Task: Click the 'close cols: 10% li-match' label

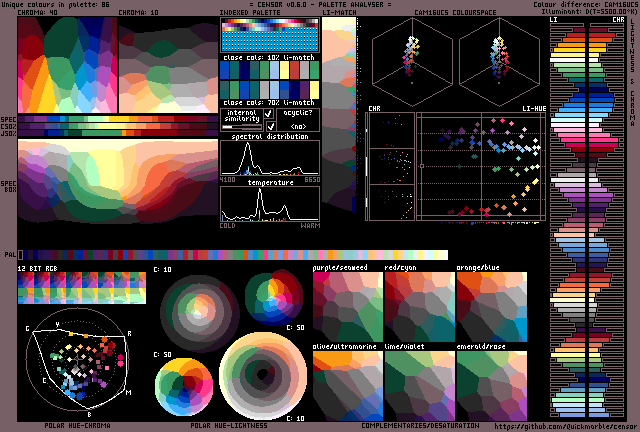Action: tap(269, 57)
